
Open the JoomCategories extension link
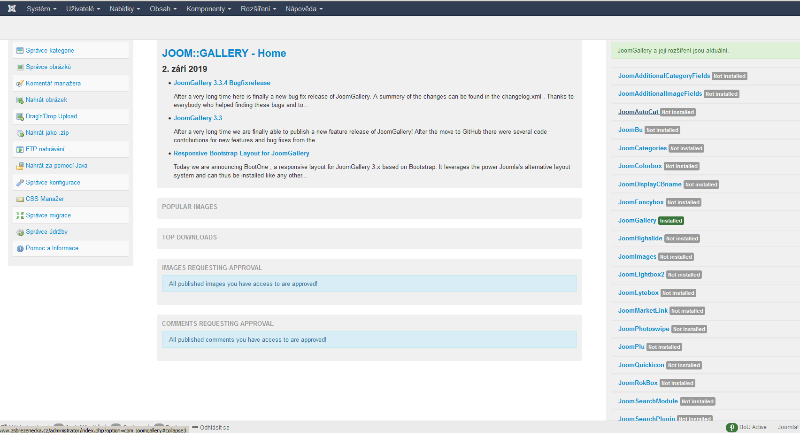(x=642, y=148)
